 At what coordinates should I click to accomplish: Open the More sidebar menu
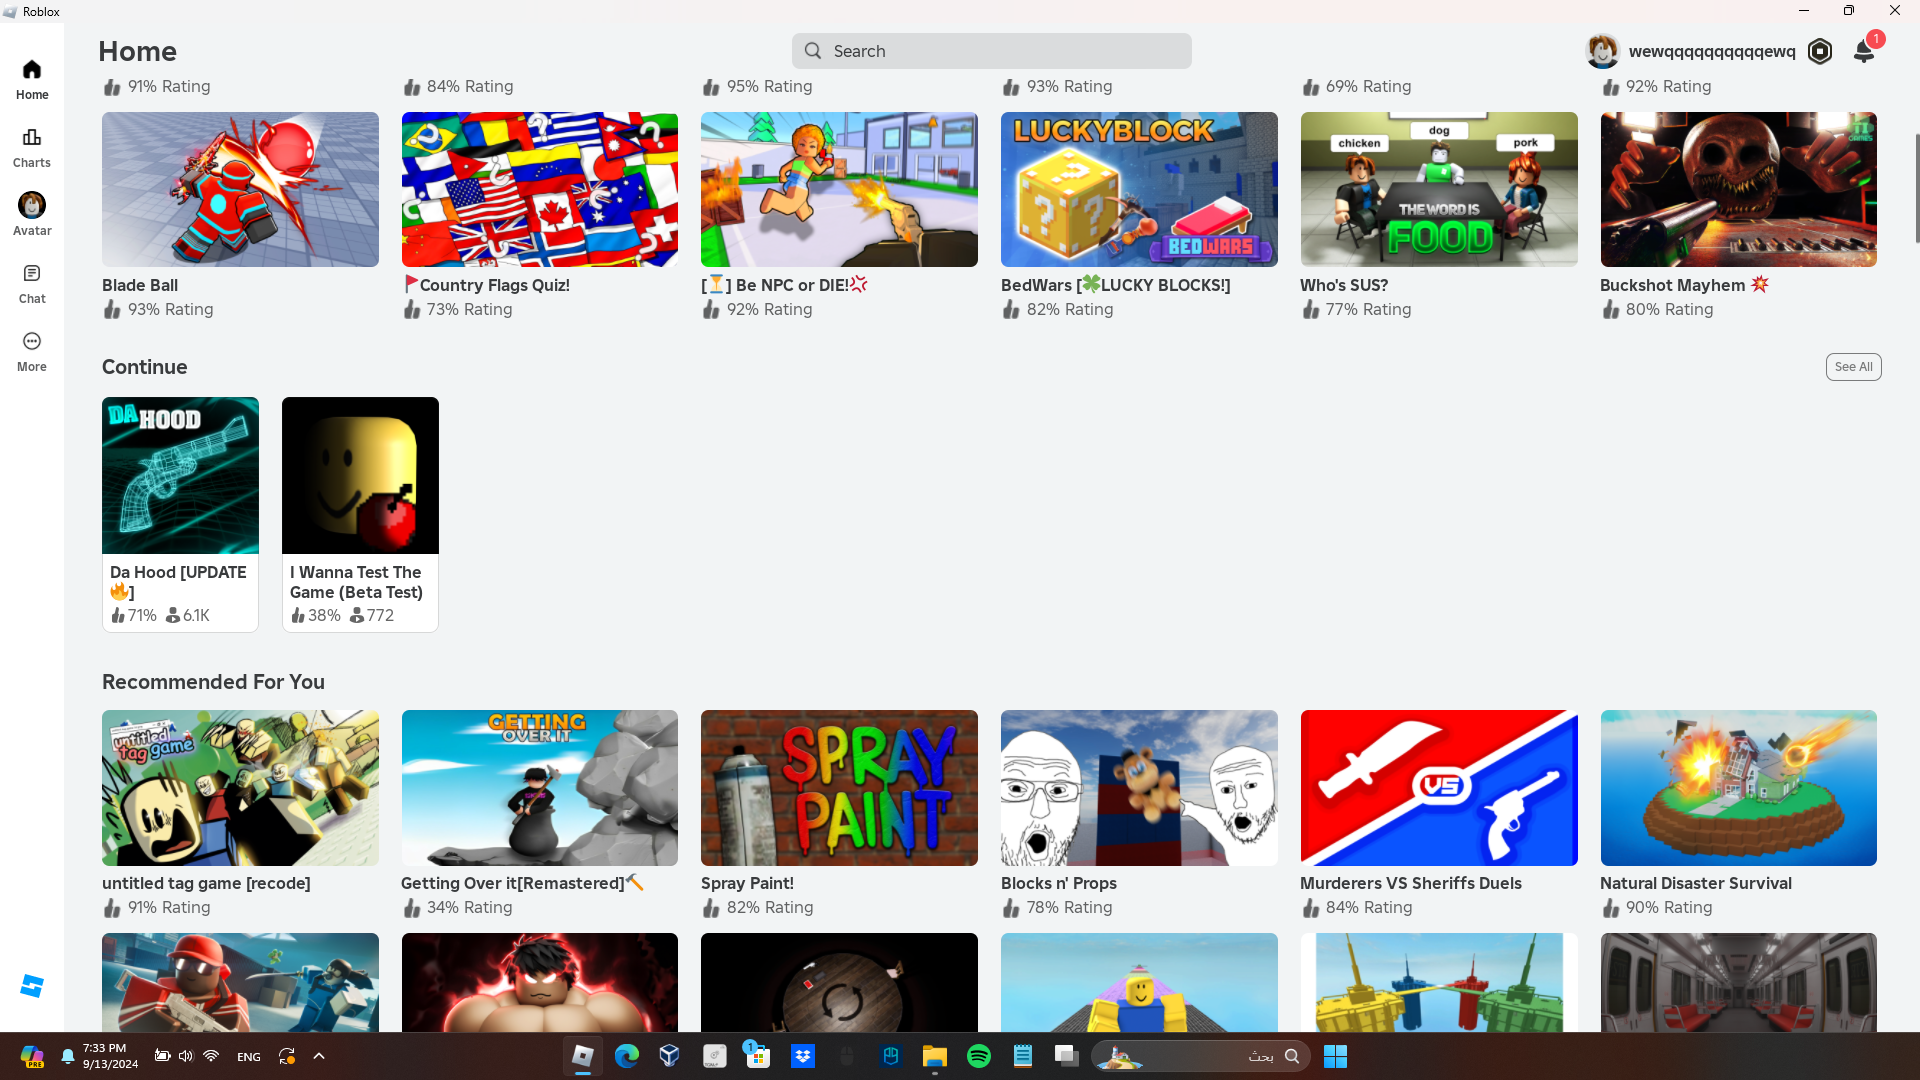point(32,352)
